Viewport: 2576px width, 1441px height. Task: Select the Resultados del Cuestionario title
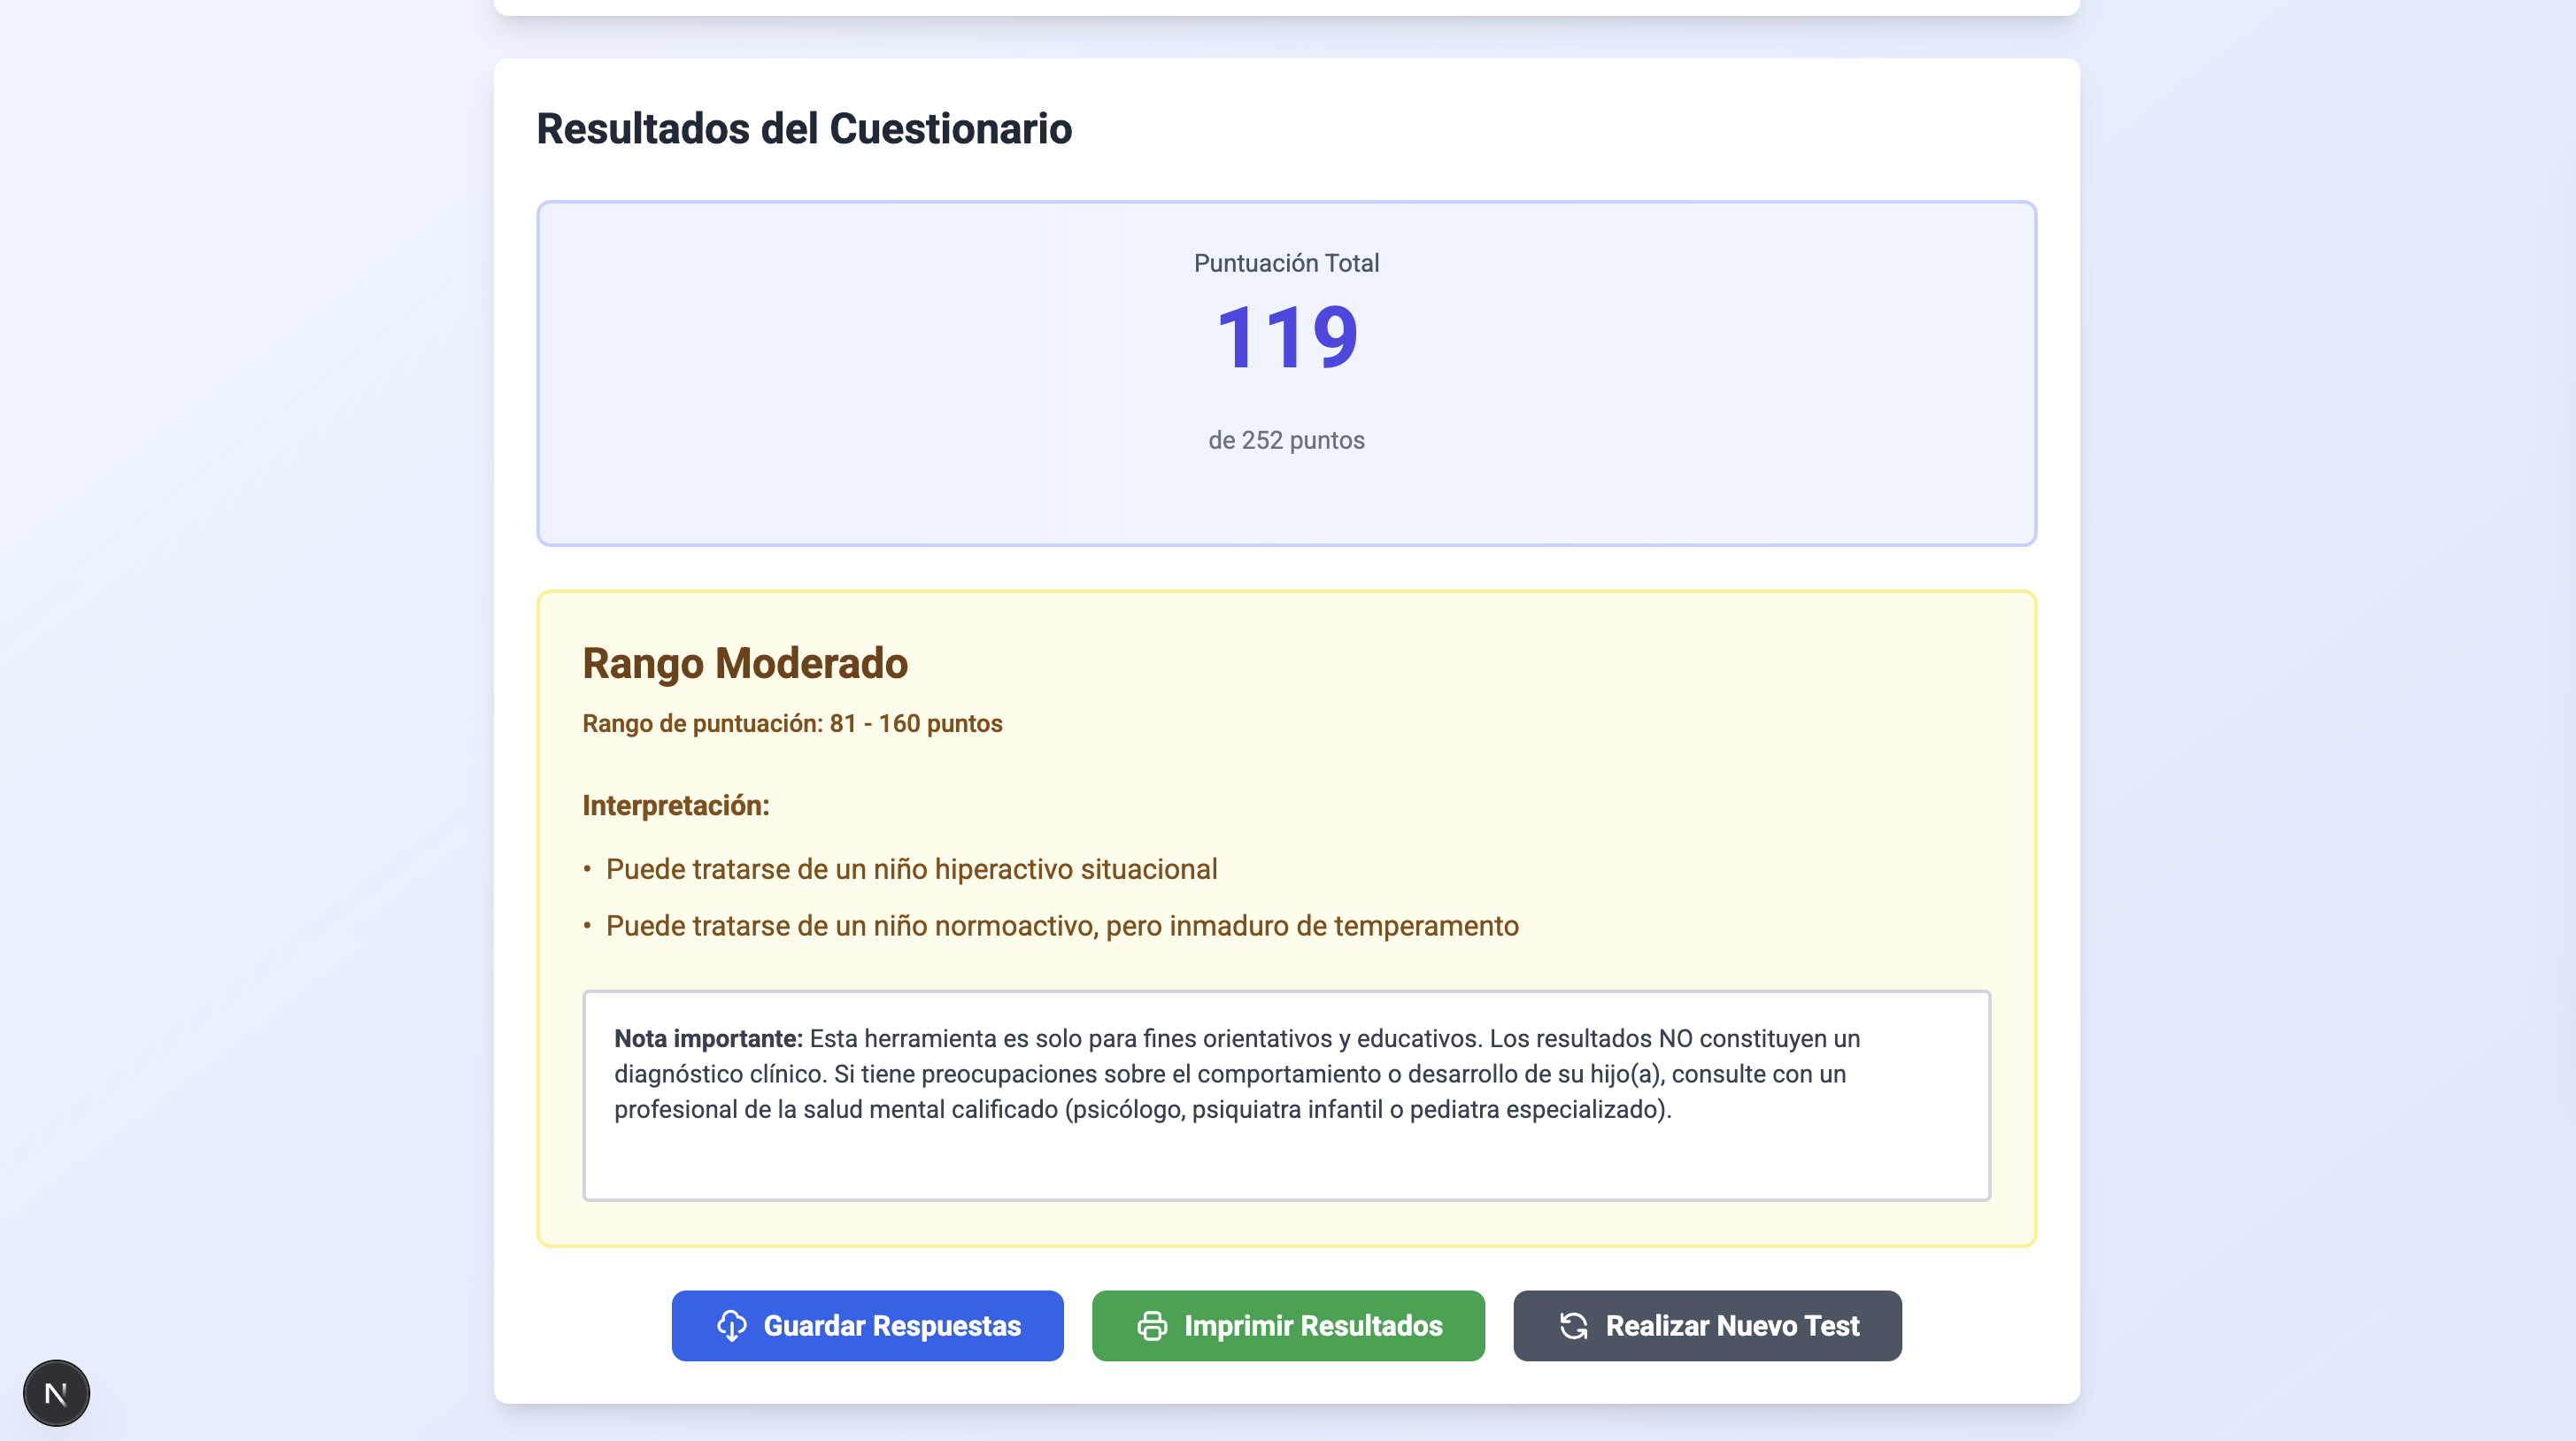tap(805, 127)
